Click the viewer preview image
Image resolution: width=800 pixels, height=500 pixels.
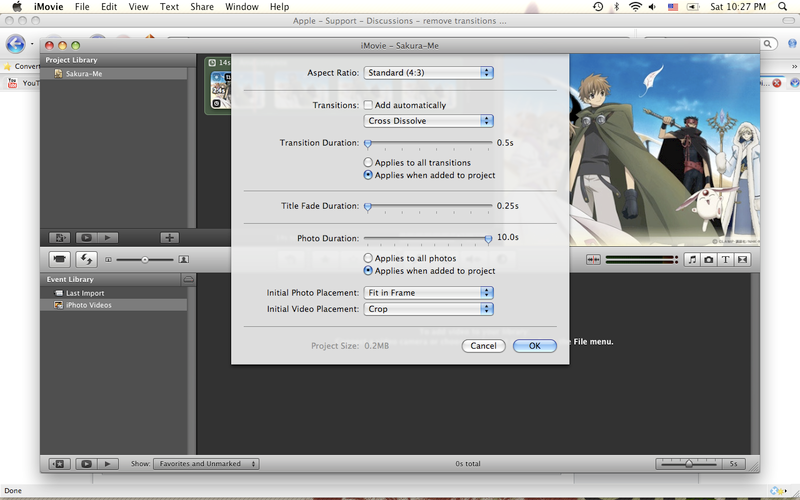pyautogui.click(x=664, y=150)
